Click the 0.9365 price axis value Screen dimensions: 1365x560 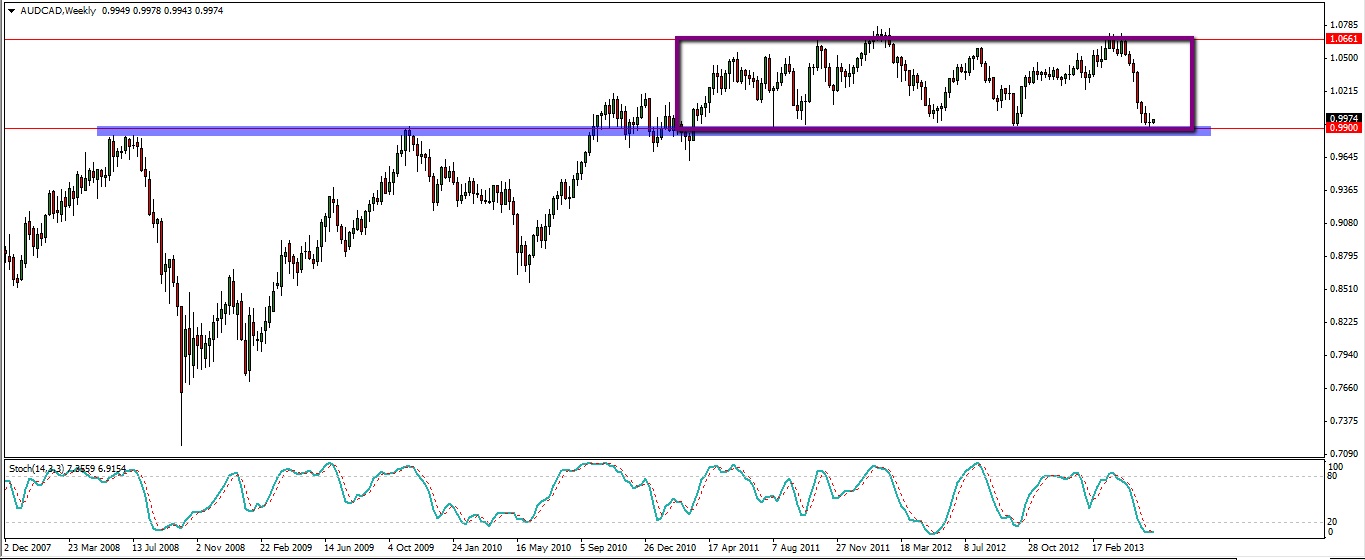pyautogui.click(x=1344, y=189)
